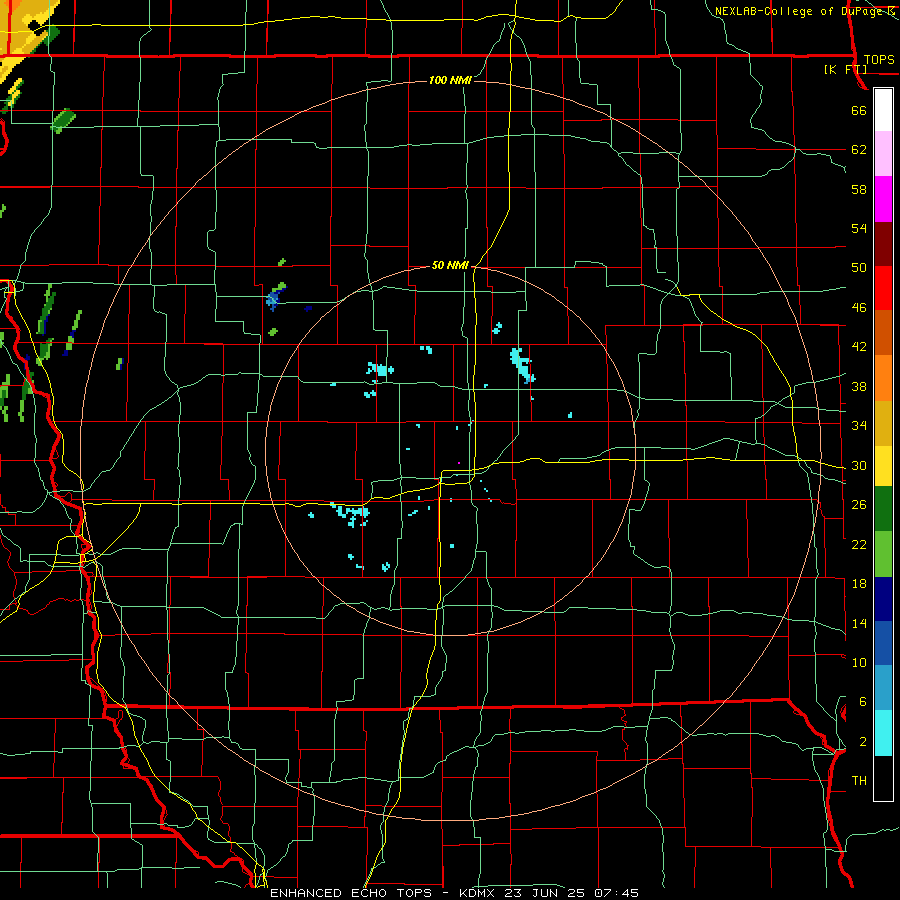This screenshot has width=900, height=900.
Task: Click the '50 NMI' range ring label
Action: tap(450, 265)
